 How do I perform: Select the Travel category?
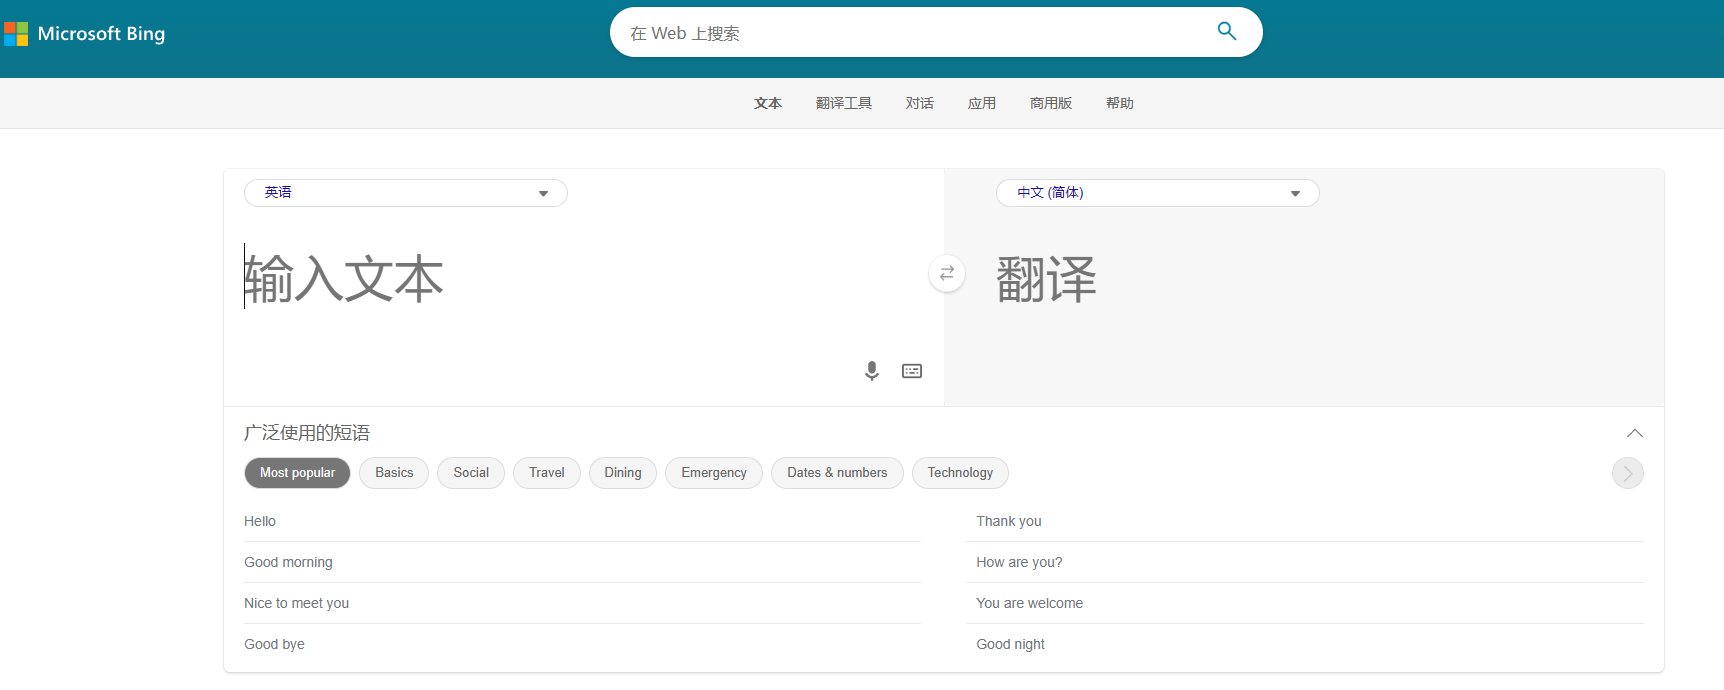coord(547,473)
